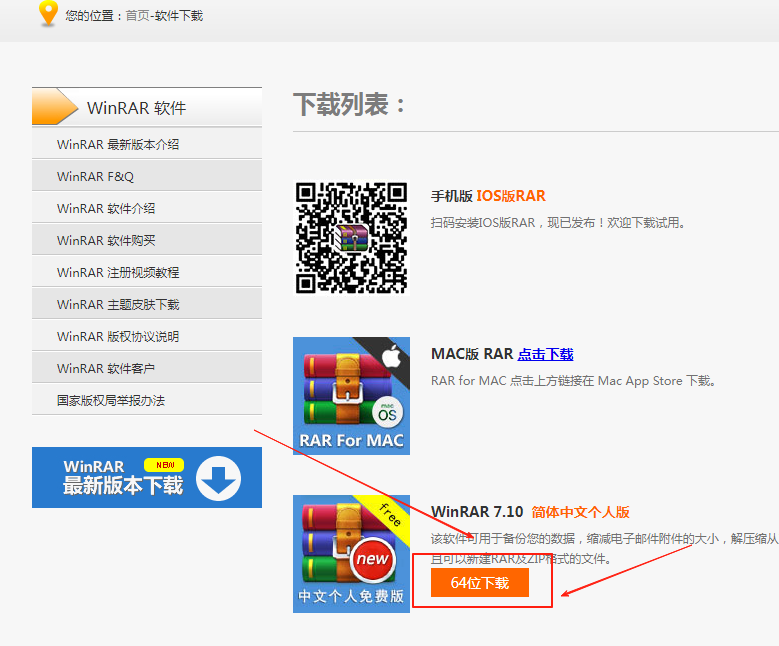Click the 扫码安装IOS版RAR description text
Image resolution: width=779 pixels, height=646 pixels.
[558, 223]
